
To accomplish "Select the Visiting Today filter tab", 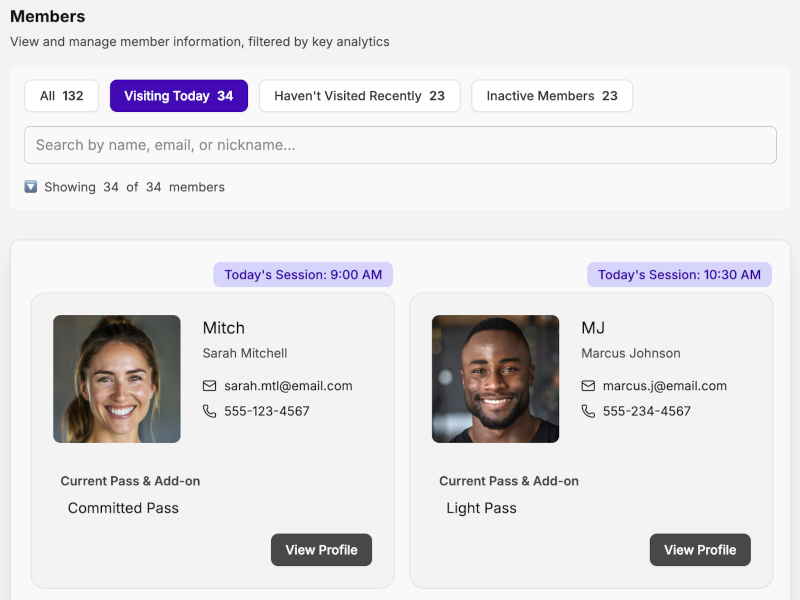I will (x=178, y=95).
